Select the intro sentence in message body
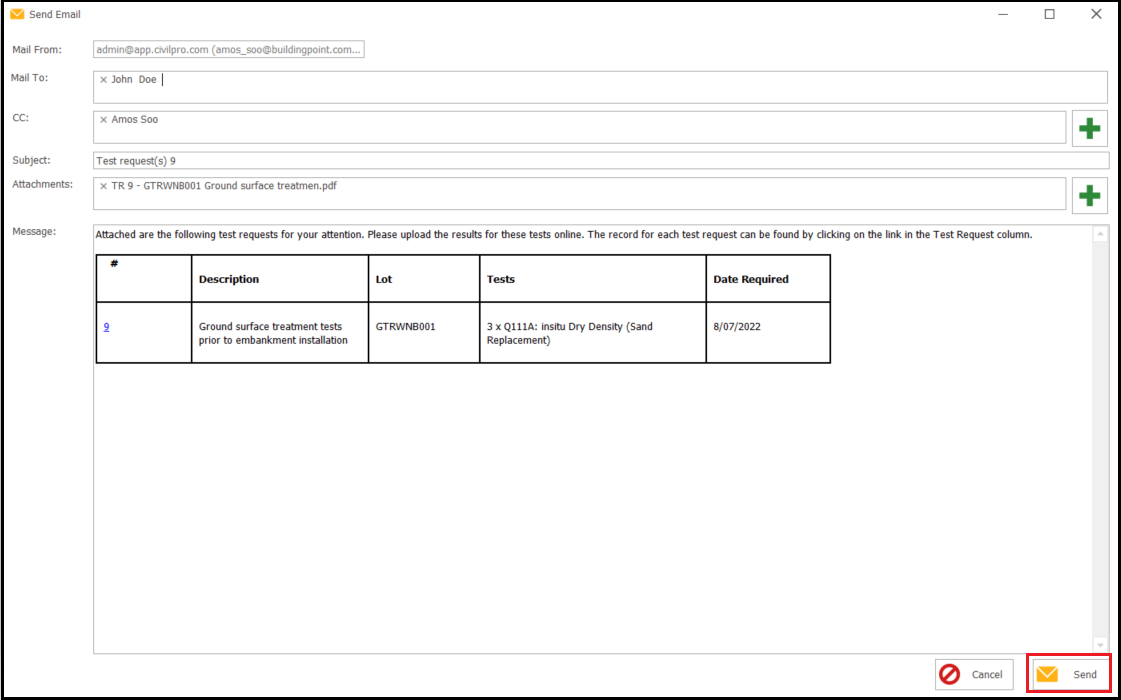 563,235
